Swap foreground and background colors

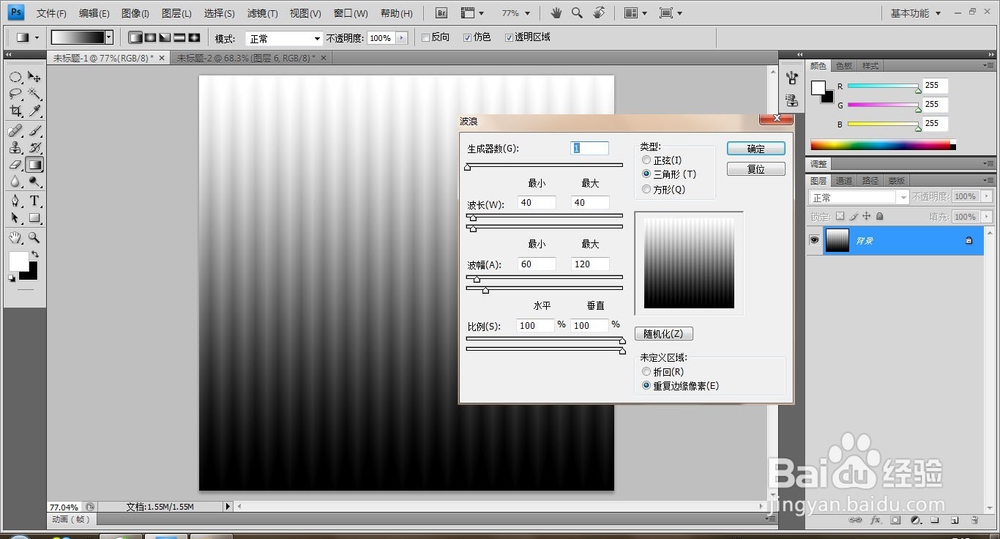35,254
